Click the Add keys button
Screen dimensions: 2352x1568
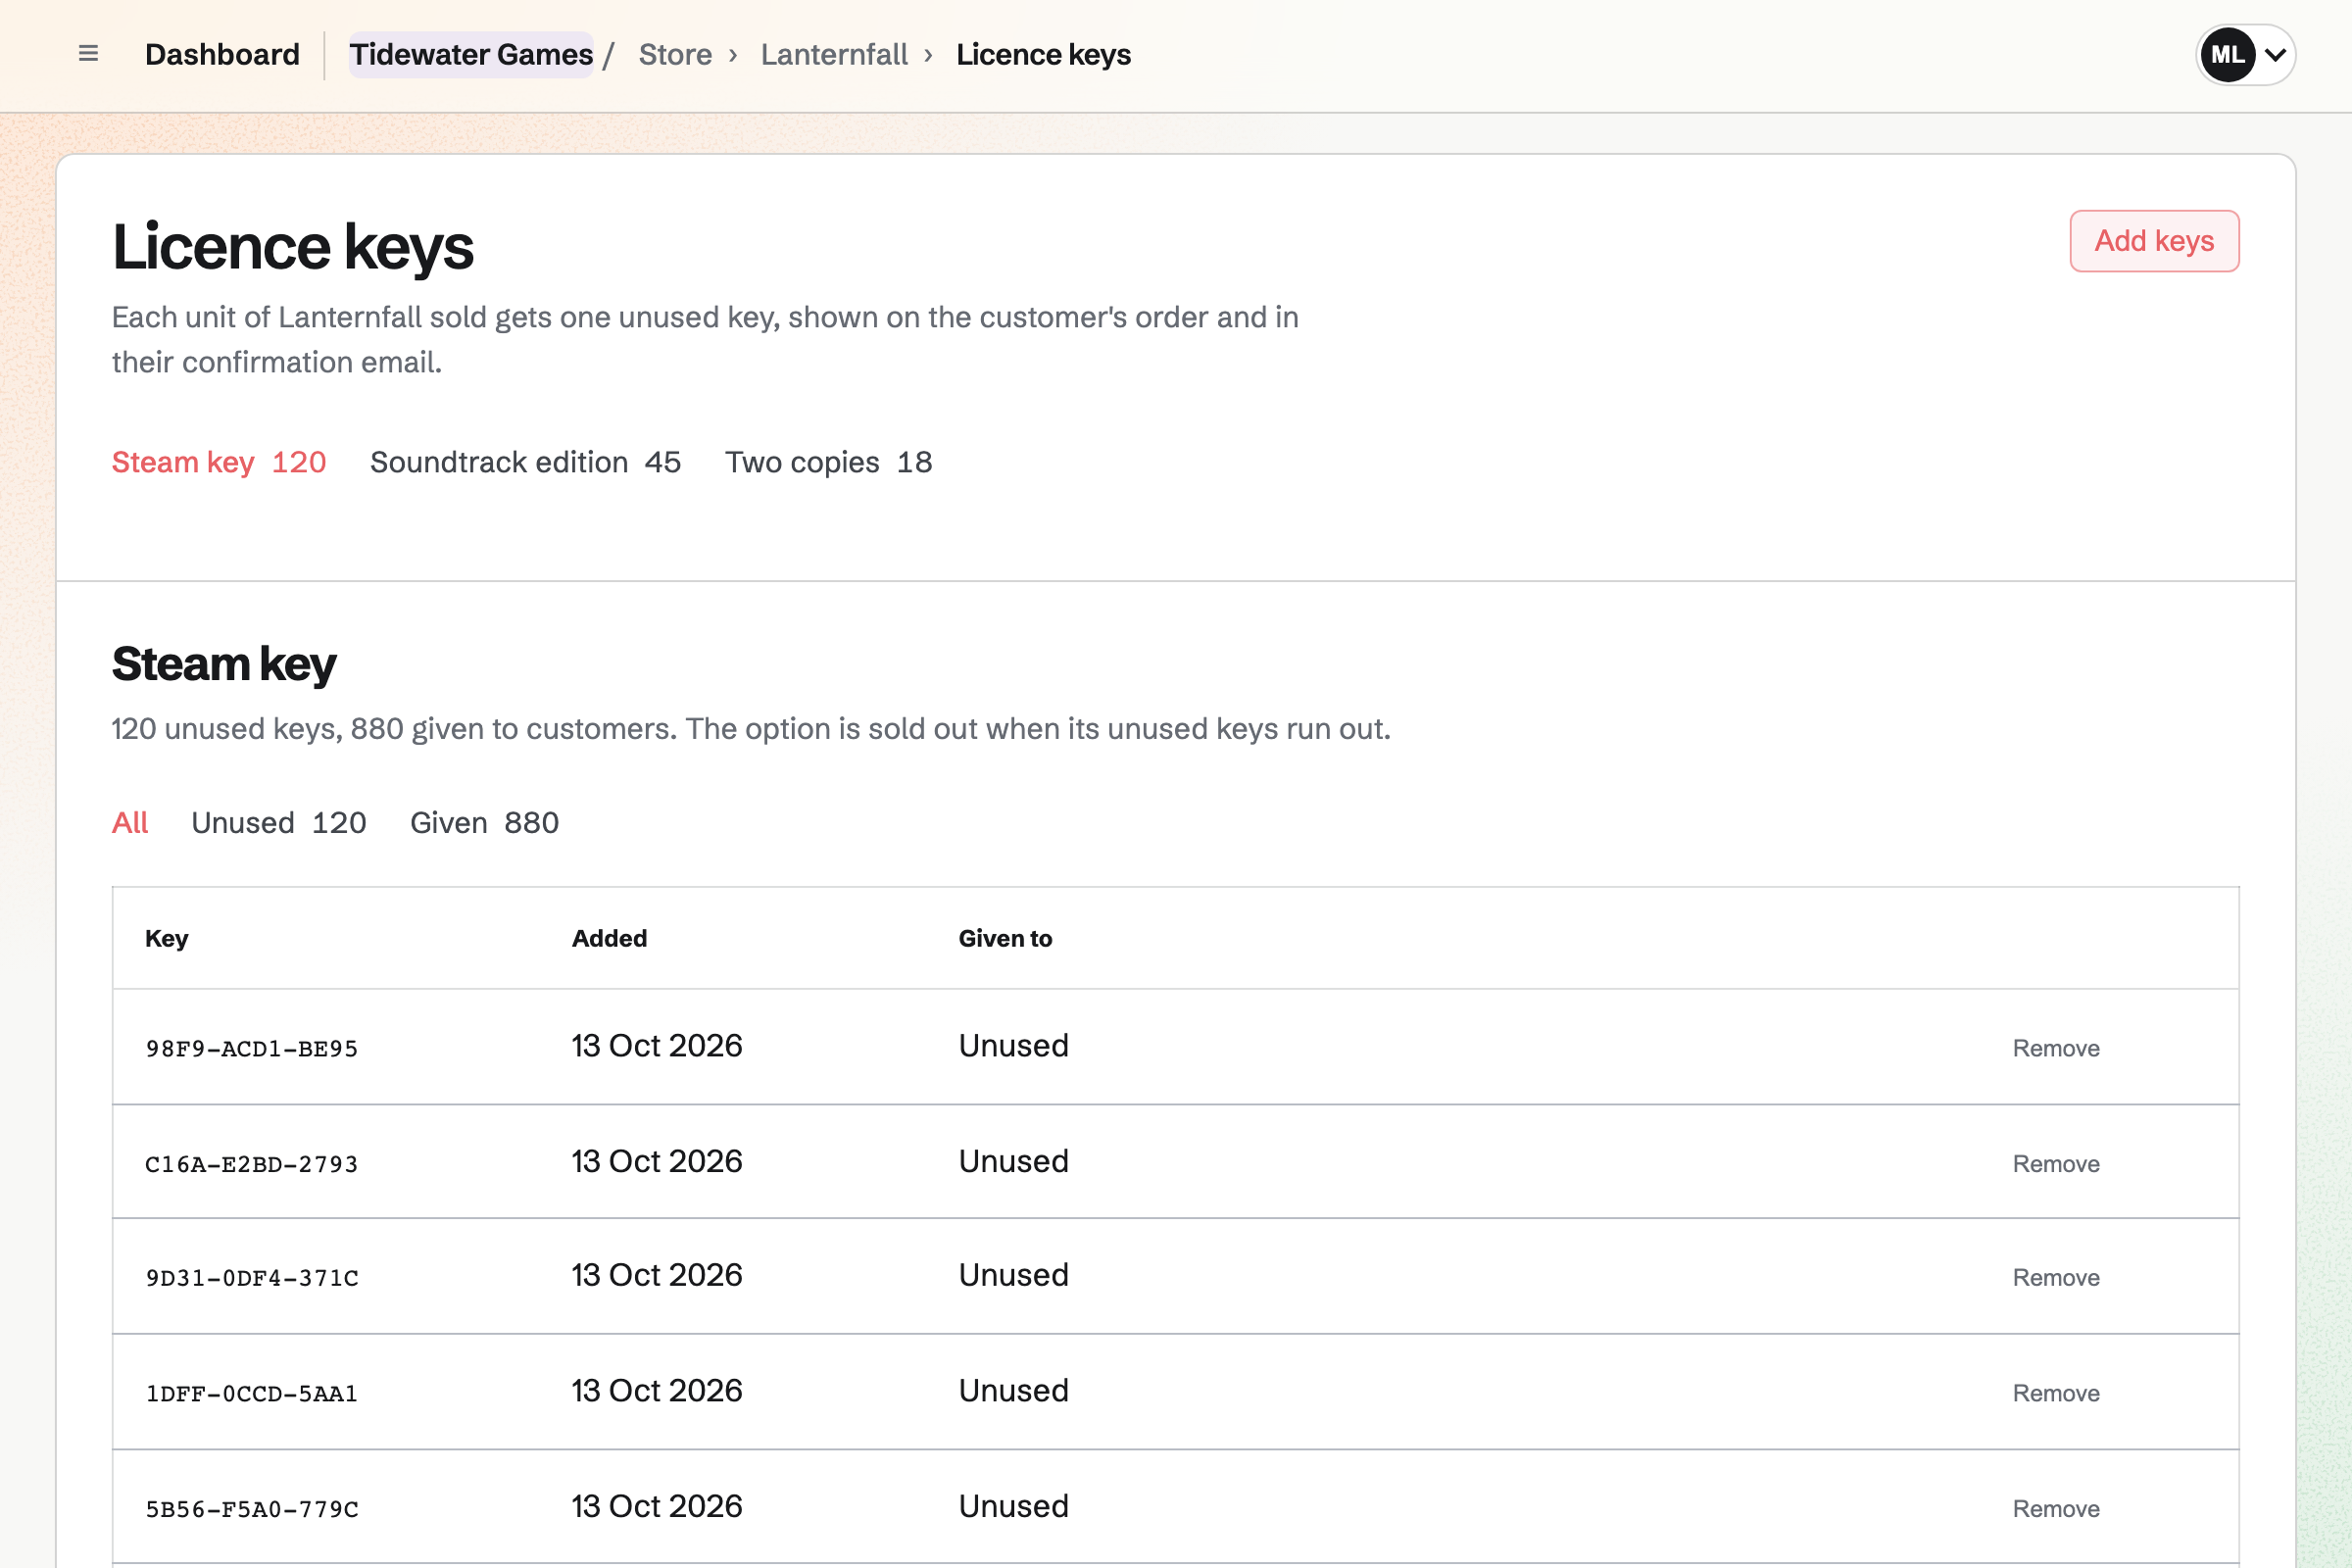coord(2154,241)
